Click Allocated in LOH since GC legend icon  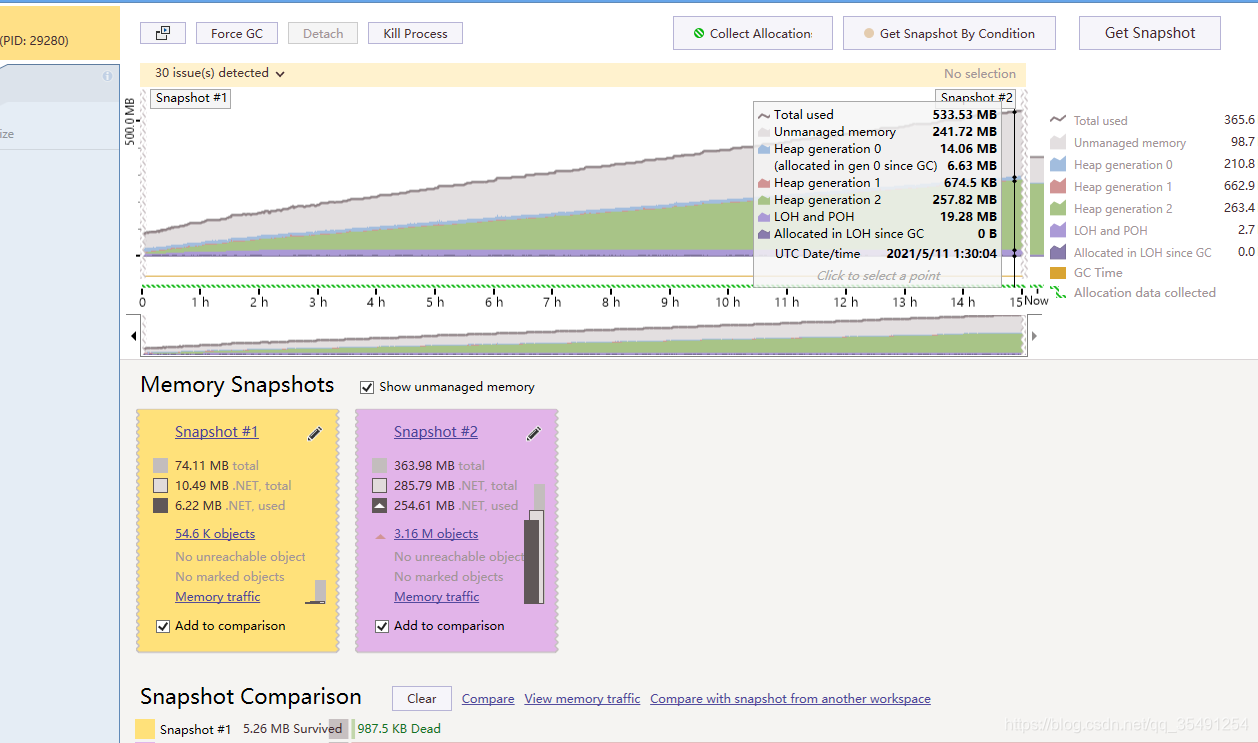click(x=1058, y=252)
